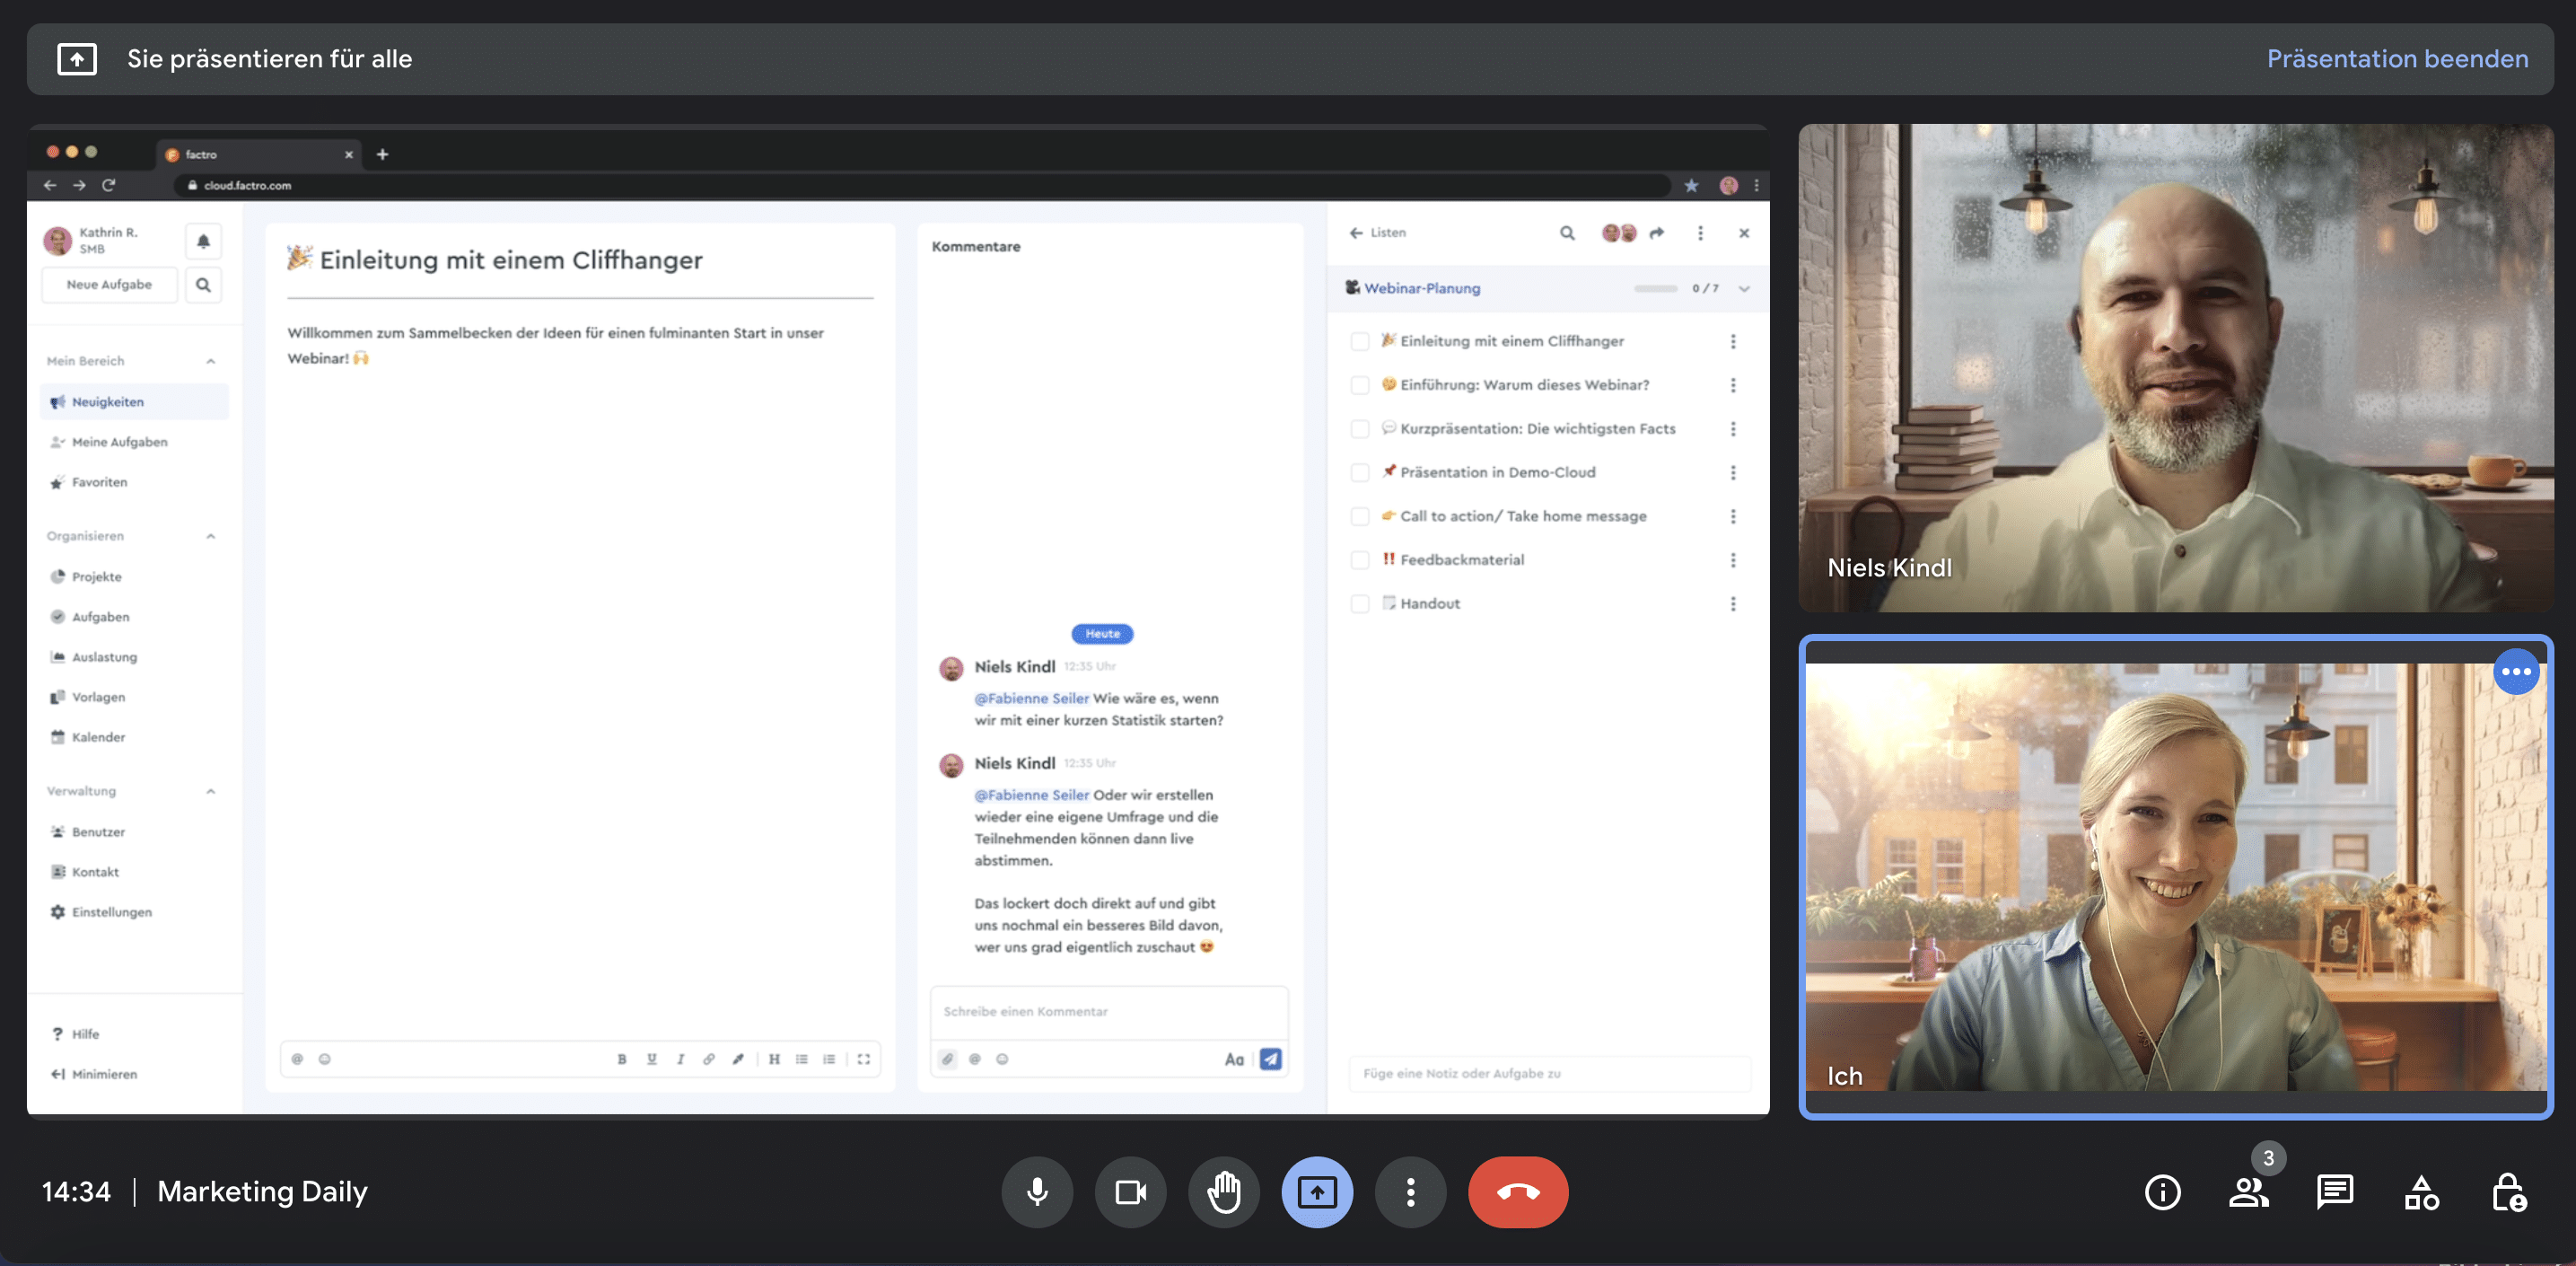Screen dimensions: 2576x1266
Task: Open more options in call controls
Action: (1410, 1191)
